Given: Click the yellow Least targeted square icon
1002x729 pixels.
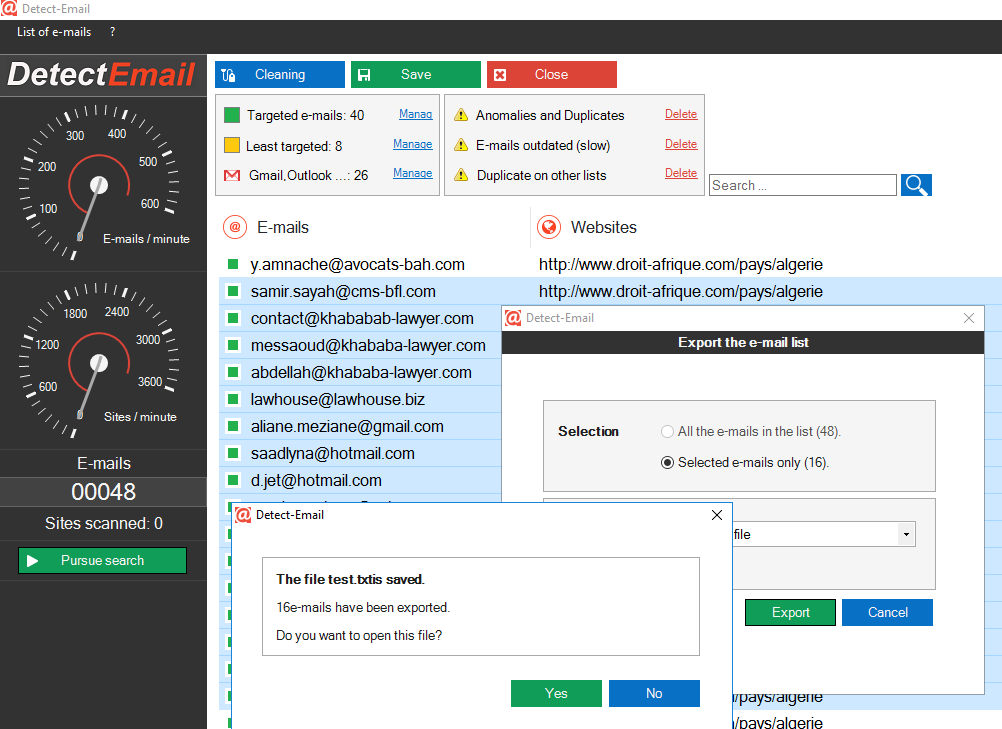Looking at the screenshot, I should pos(232,145).
